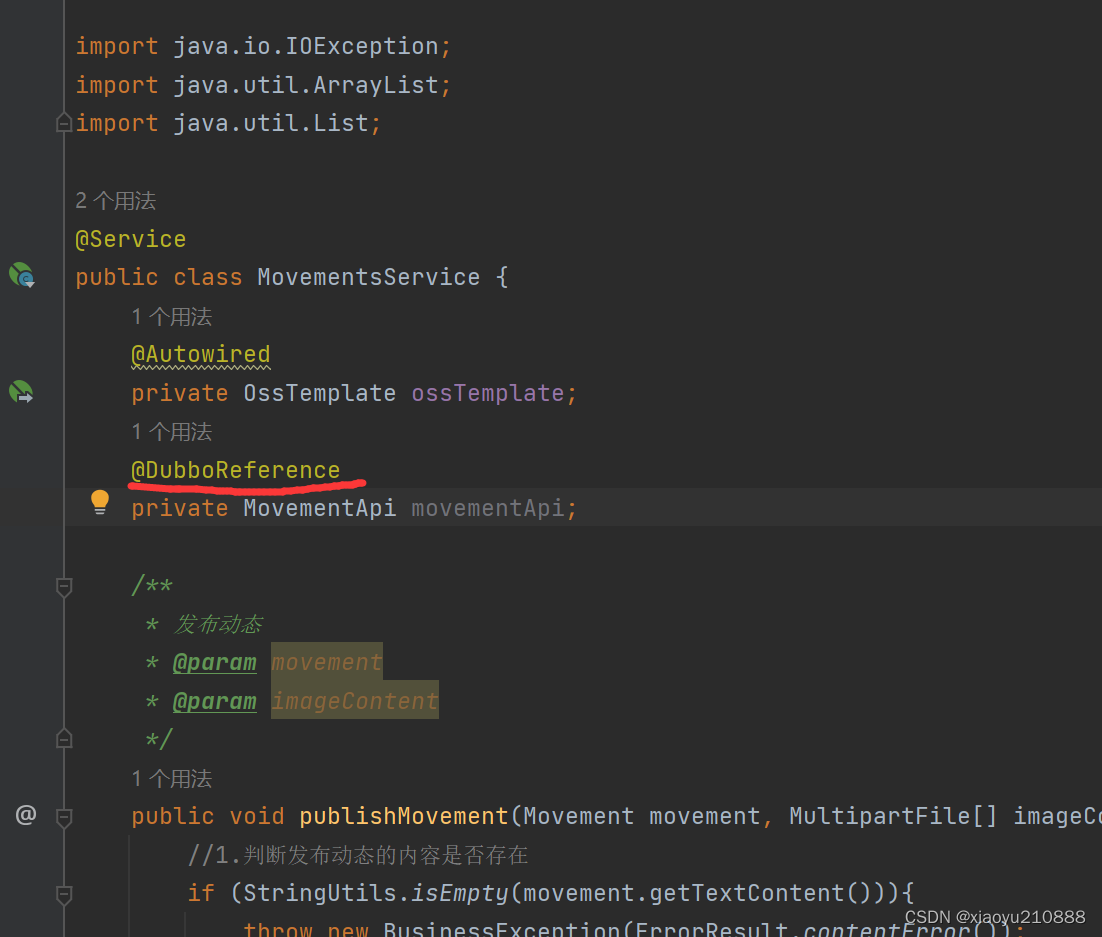The image size is (1102, 937).
Task: Click the movement parameter inlay in the Javadoc
Action: click(x=325, y=661)
